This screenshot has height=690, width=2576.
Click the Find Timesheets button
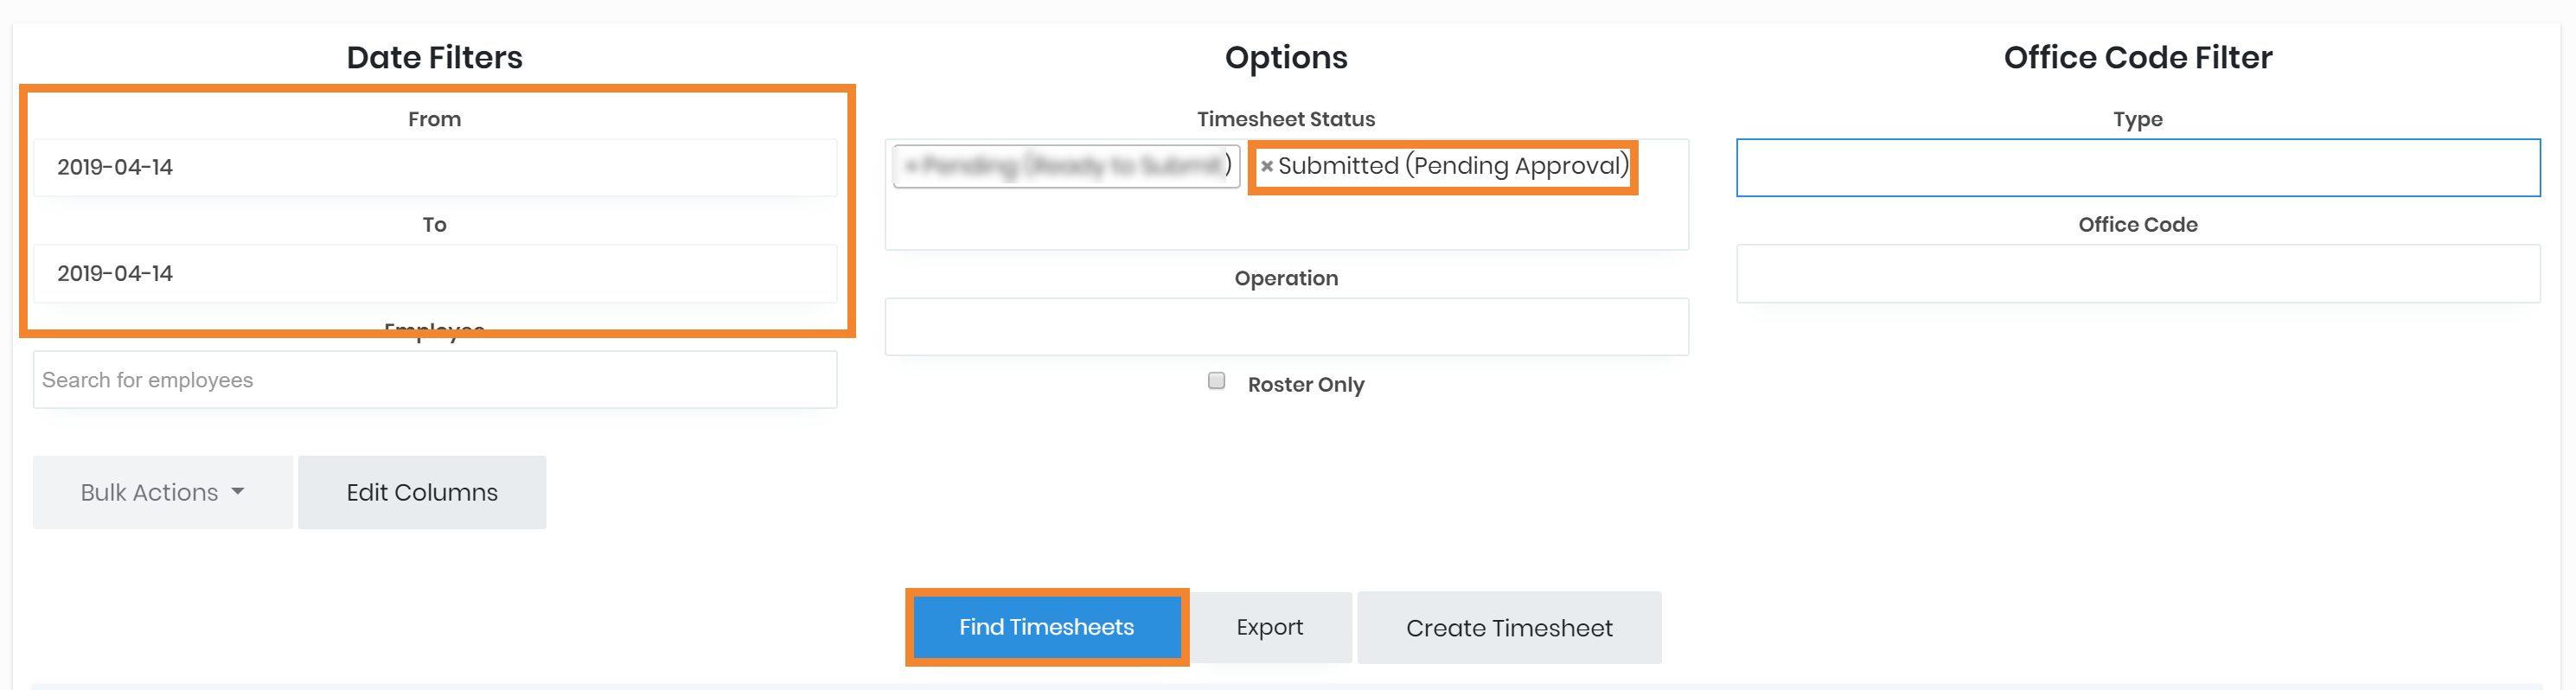pos(1046,627)
